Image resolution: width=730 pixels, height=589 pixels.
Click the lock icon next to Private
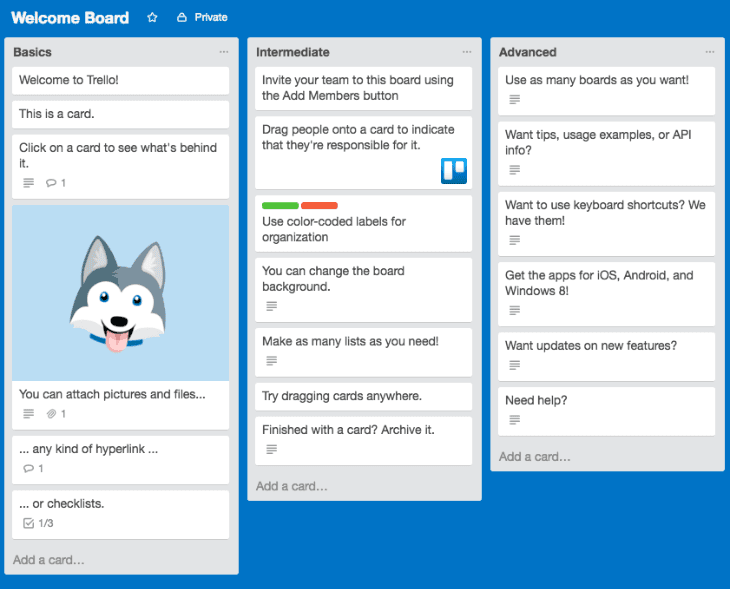click(181, 18)
